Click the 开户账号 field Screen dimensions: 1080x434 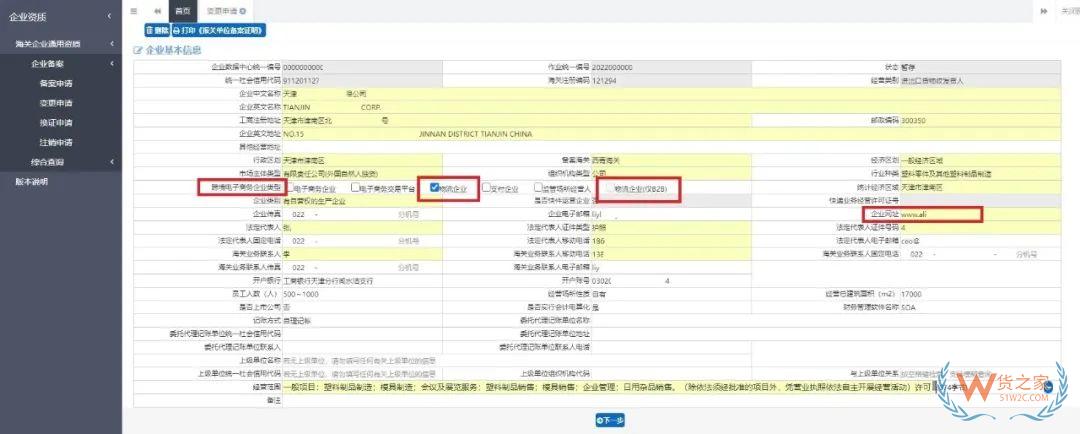tap(671, 281)
